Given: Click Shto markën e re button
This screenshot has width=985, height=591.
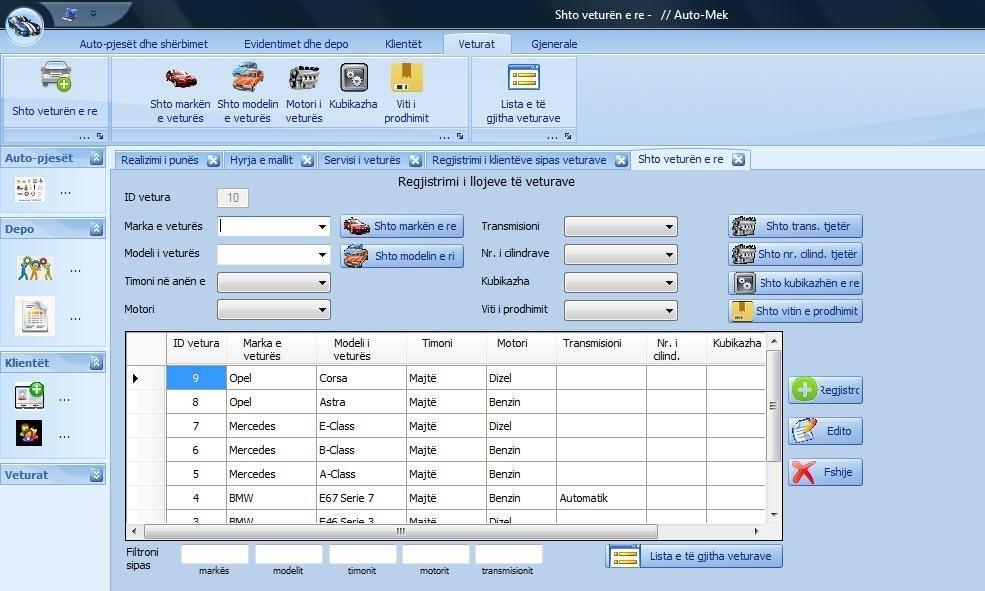Looking at the screenshot, I should pos(402,226).
